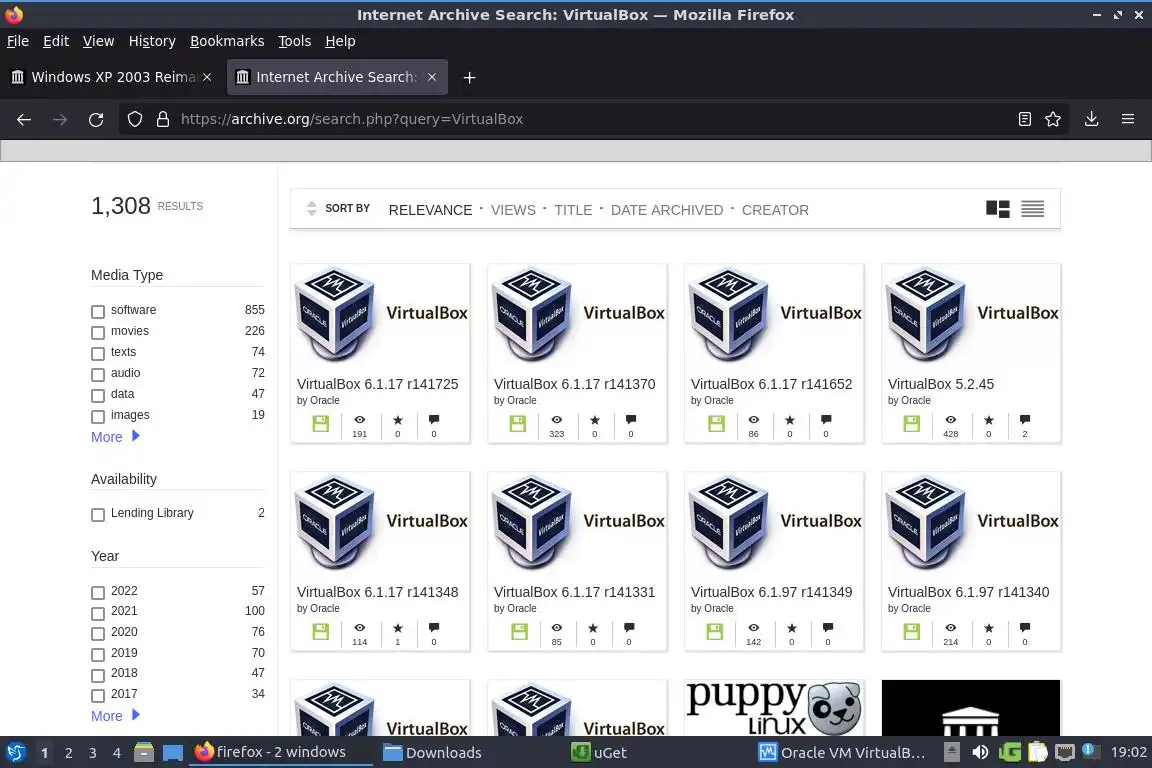Sort results by TITLE
The height and width of the screenshot is (768, 1152).
tap(573, 210)
